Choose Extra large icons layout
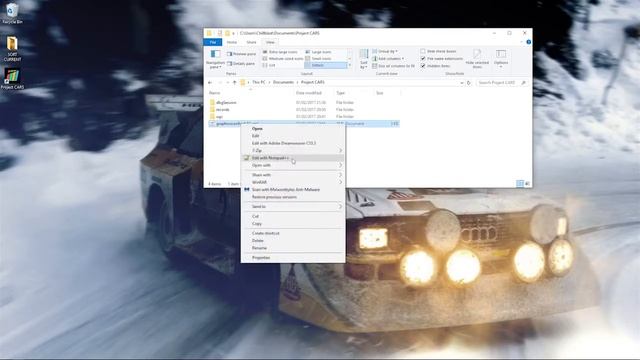640x360 pixels. [x=280, y=52]
